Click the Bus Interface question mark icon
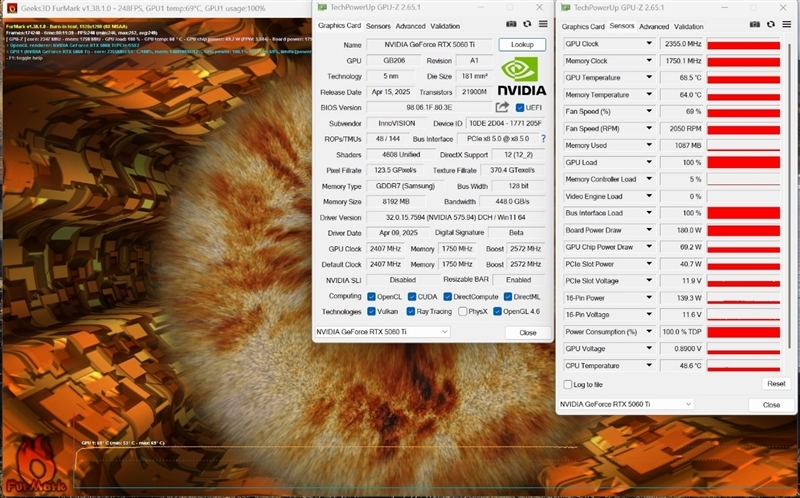The image size is (800, 498). point(543,139)
